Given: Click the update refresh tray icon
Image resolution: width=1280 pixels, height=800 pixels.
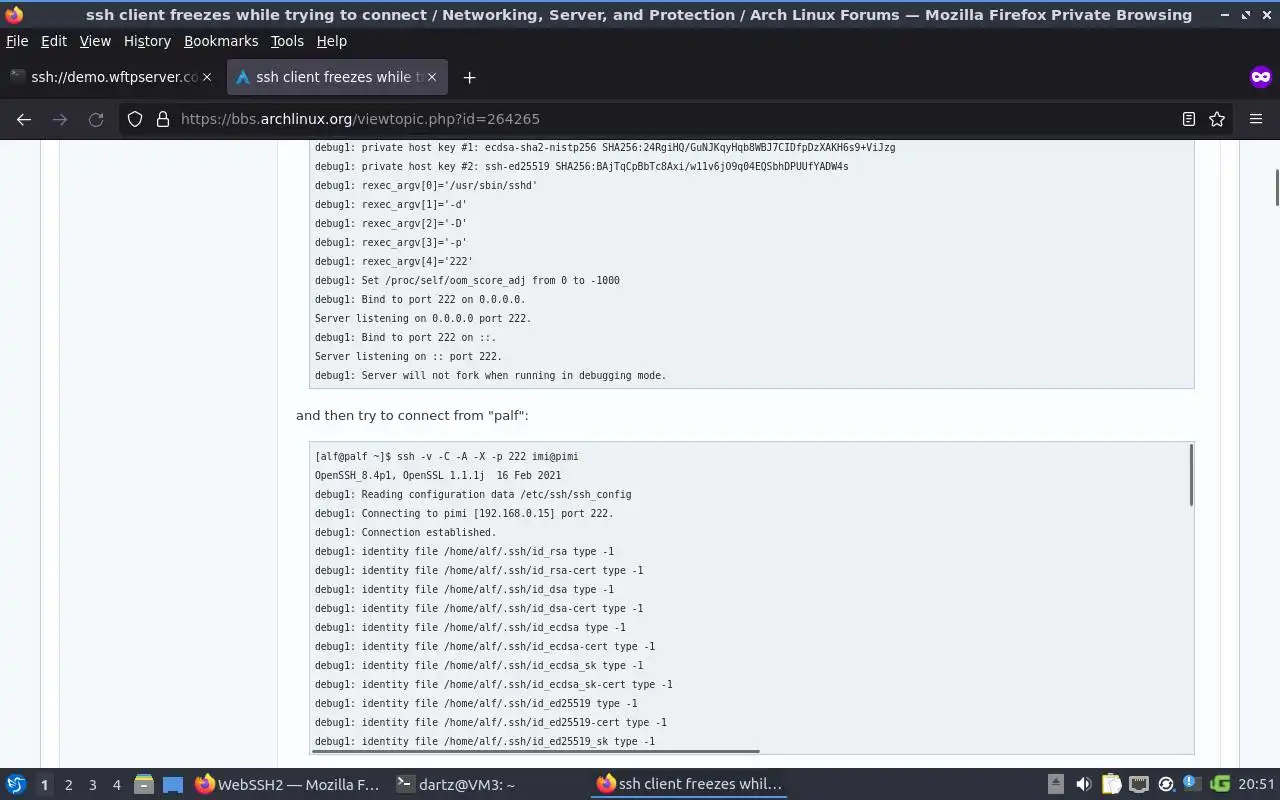Looking at the screenshot, I should pos(1165,785).
